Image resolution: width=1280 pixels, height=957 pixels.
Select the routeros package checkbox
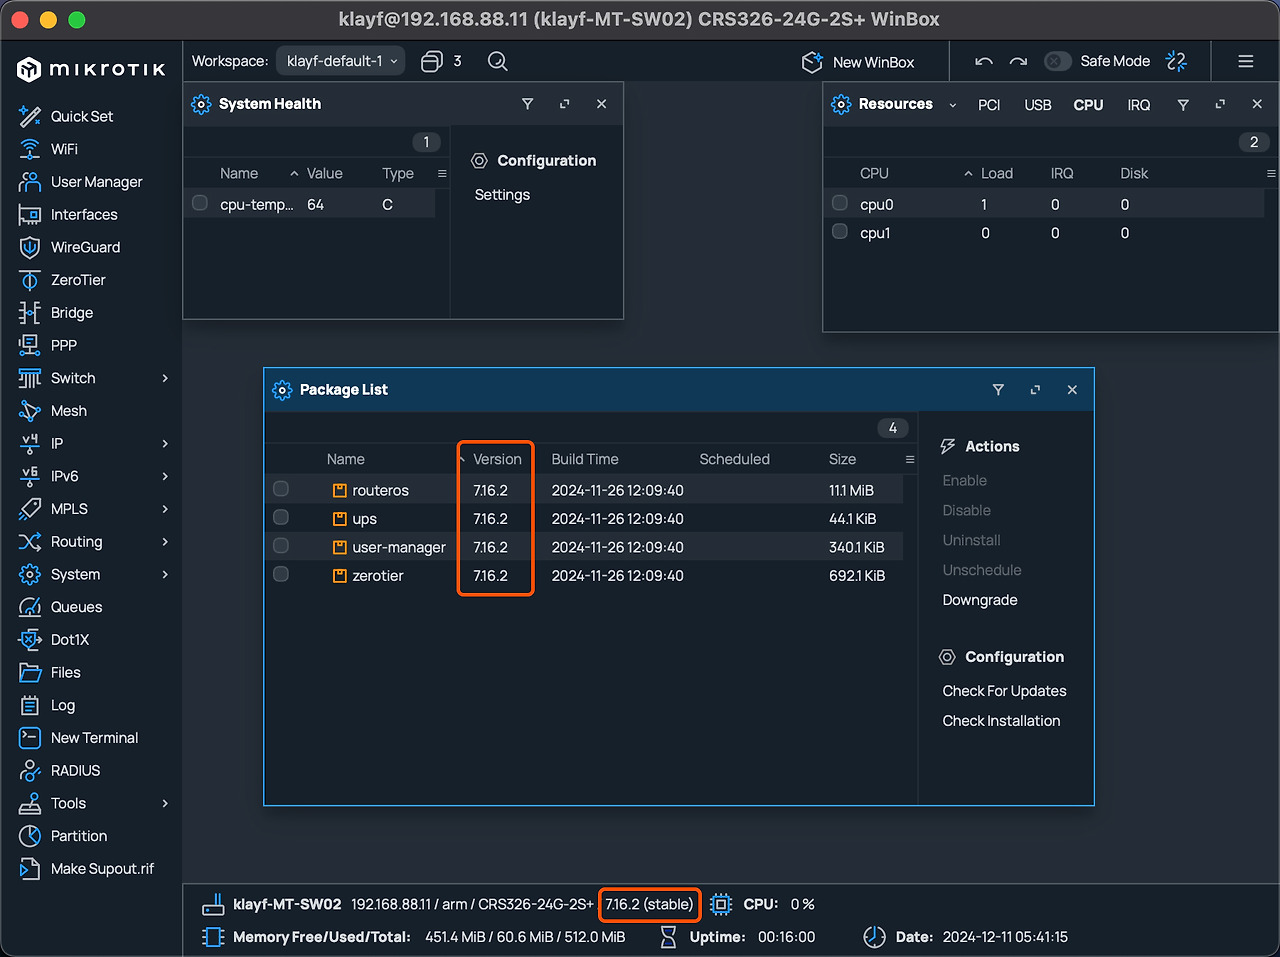coord(281,489)
